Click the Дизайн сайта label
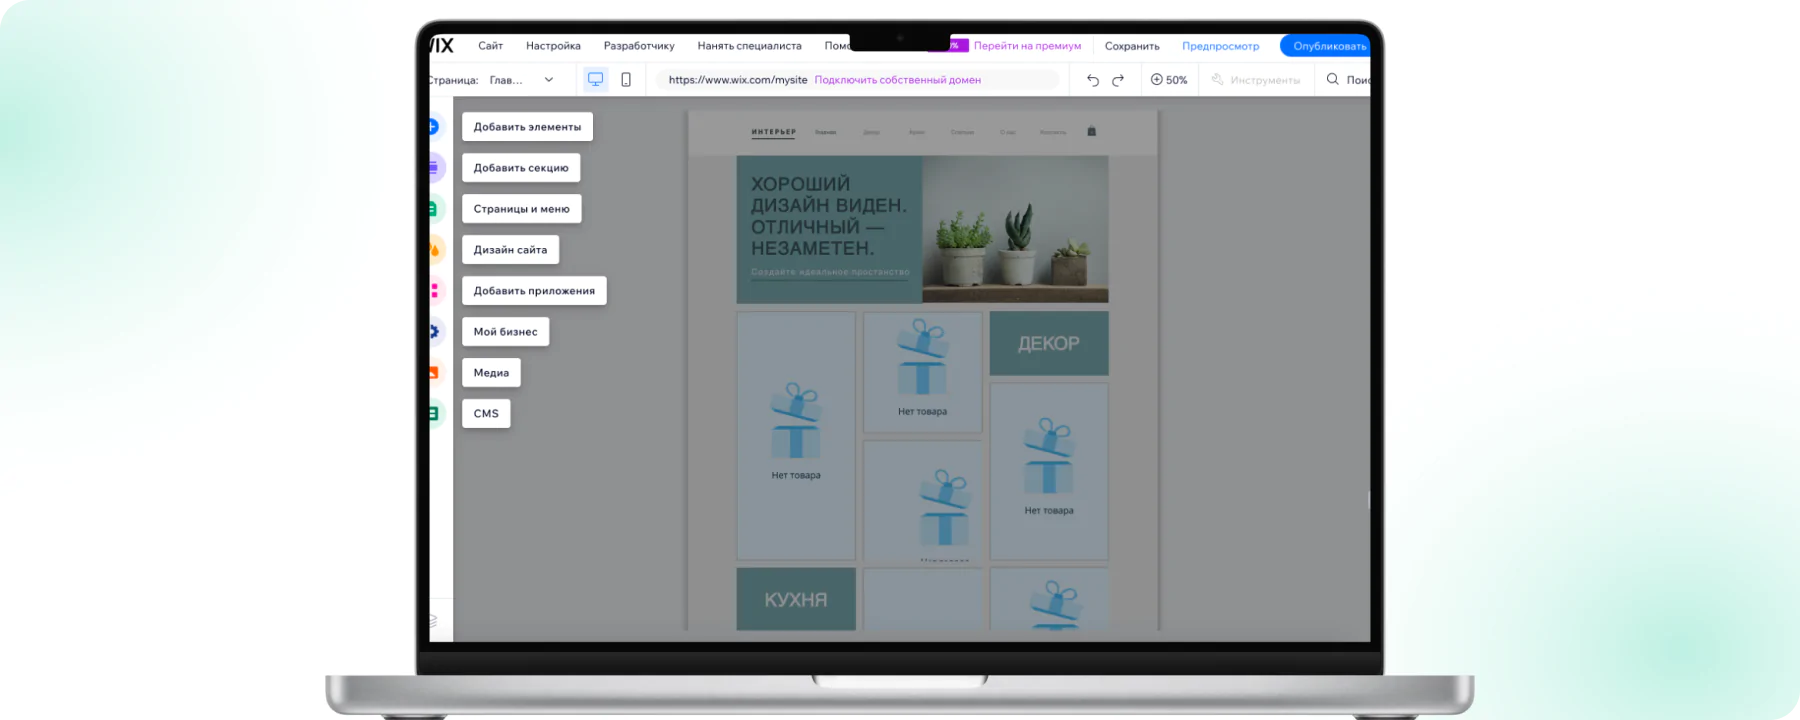Image resolution: width=1800 pixels, height=720 pixels. tap(510, 250)
